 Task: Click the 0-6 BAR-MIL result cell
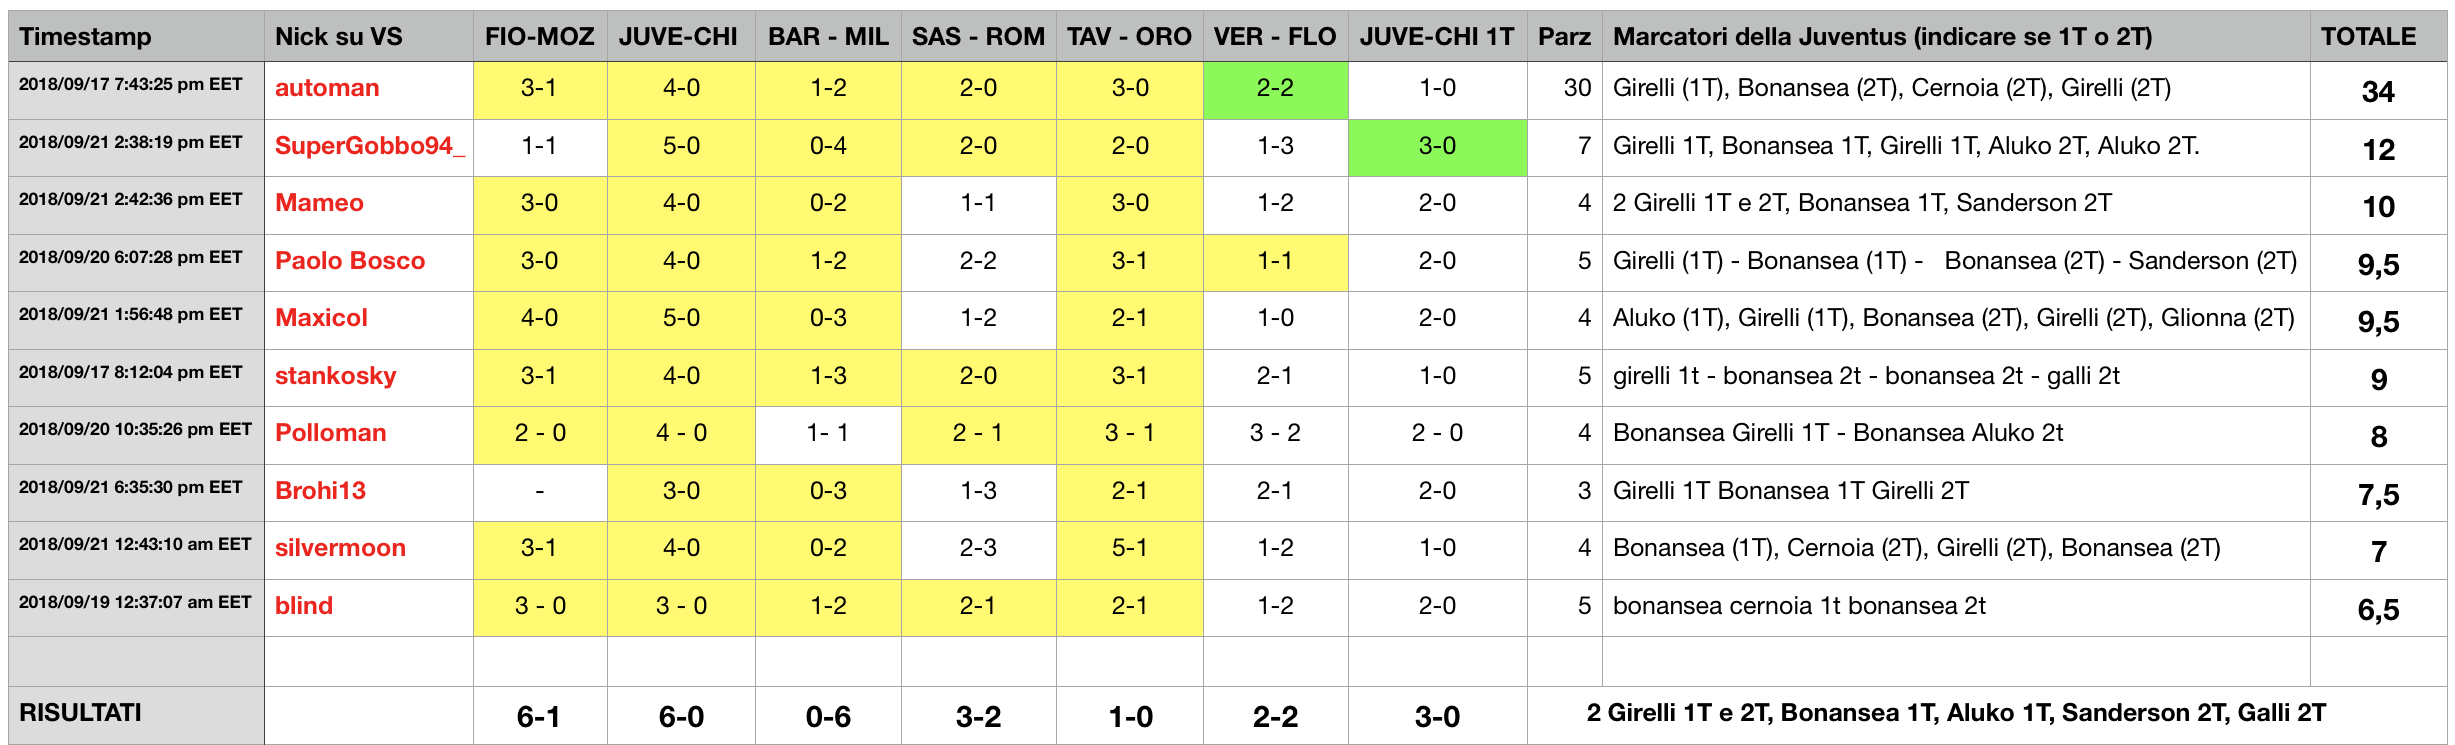pos(828,715)
